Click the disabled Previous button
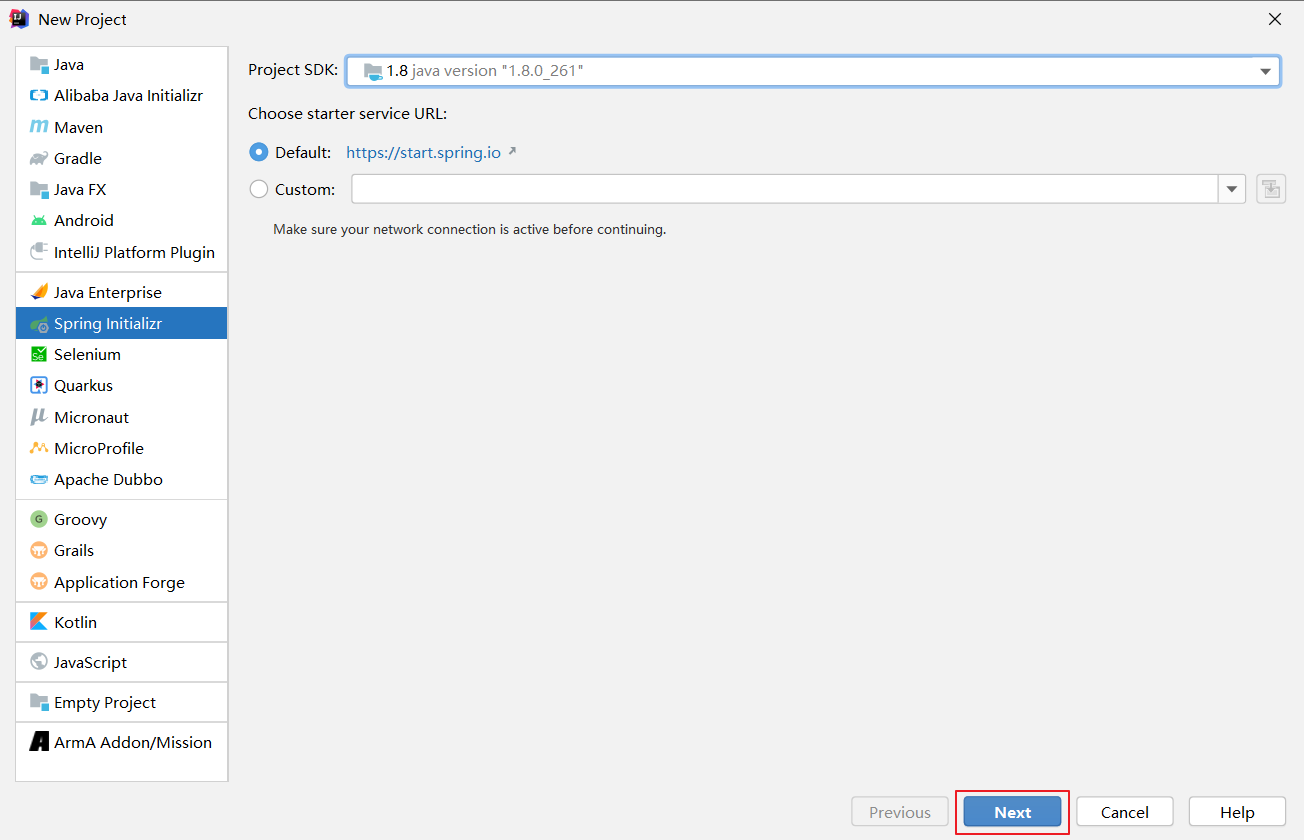 [900, 813]
